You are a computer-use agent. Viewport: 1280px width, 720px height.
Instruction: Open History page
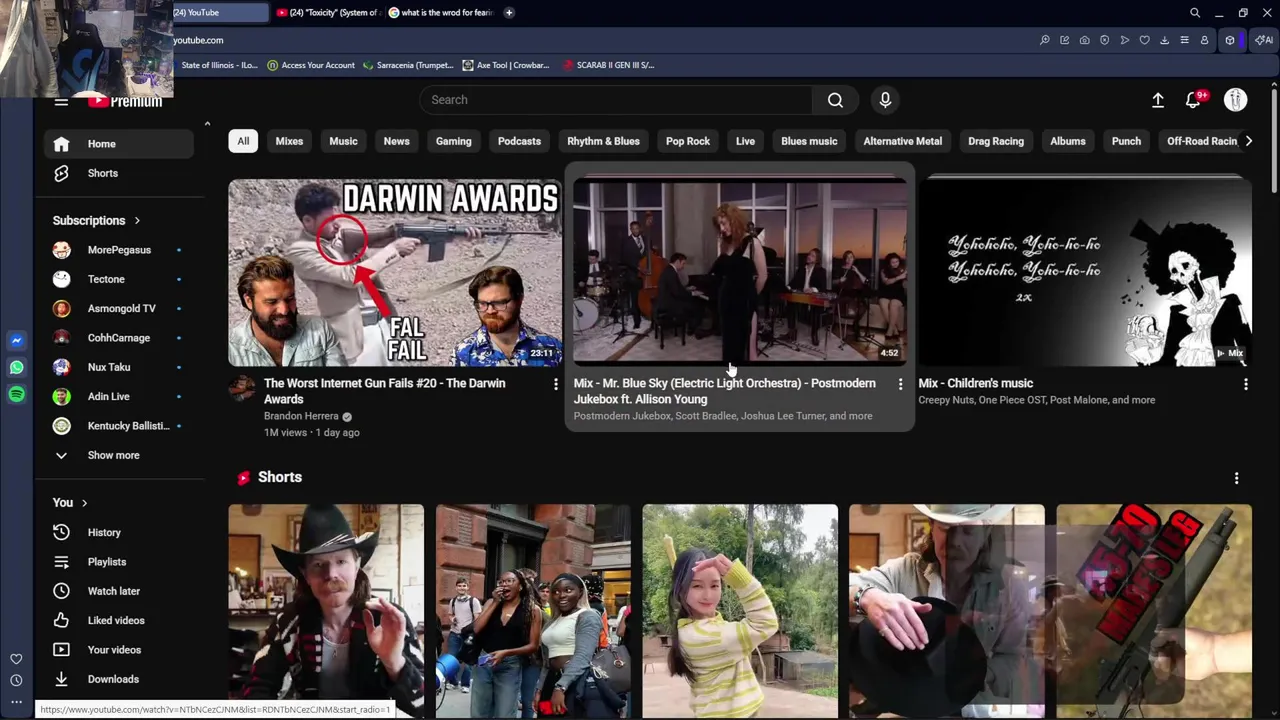(x=119, y=533)
